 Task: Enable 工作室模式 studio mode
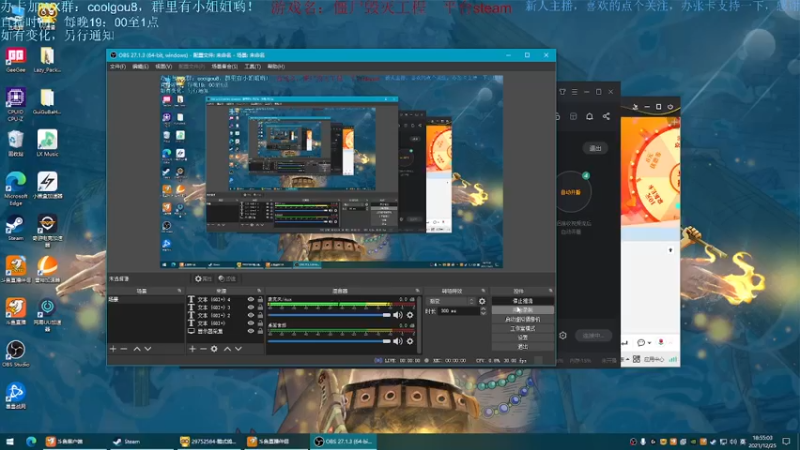[522, 329]
